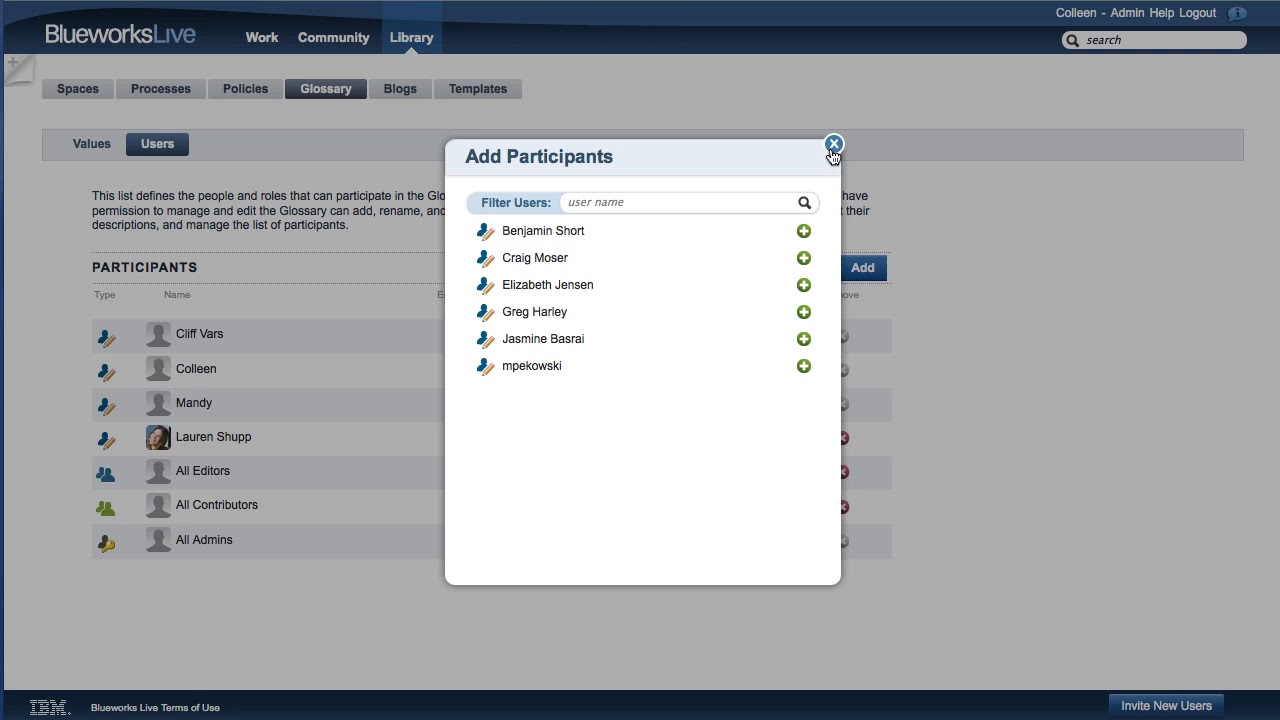
Task: Click the top search box
Action: (x=1160, y=40)
